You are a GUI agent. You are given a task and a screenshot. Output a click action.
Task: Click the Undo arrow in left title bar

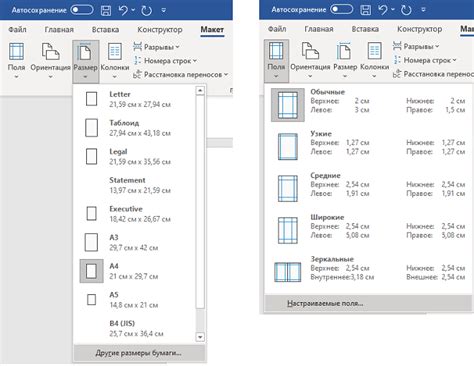tap(123, 10)
